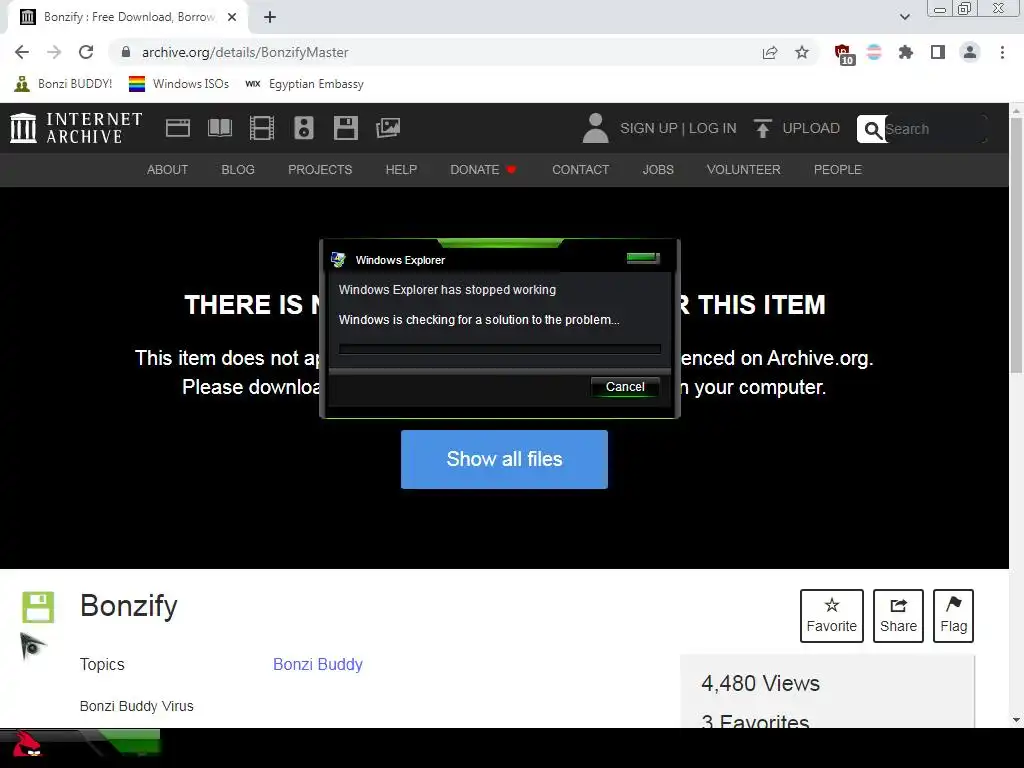Bookmark this page with the star icon

pos(802,52)
